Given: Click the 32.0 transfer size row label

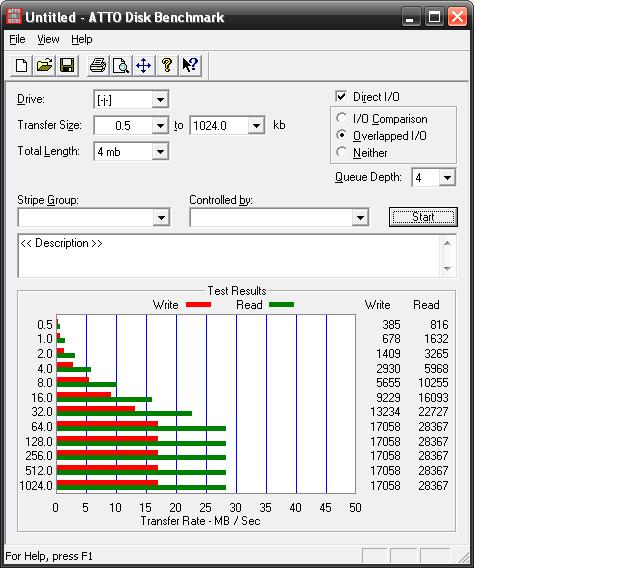Looking at the screenshot, I should [42, 412].
